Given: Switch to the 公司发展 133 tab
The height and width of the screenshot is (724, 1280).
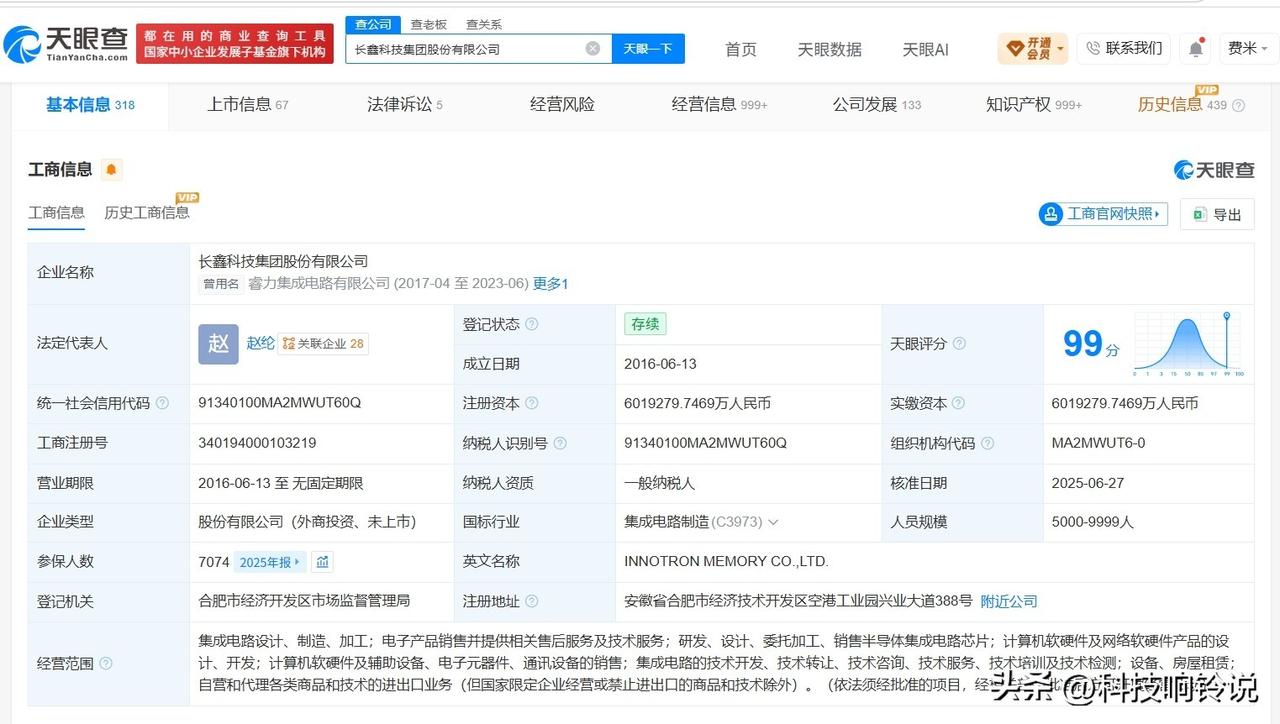Looking at the screenshot, I should pyautogui.click(x=877, y=104).
